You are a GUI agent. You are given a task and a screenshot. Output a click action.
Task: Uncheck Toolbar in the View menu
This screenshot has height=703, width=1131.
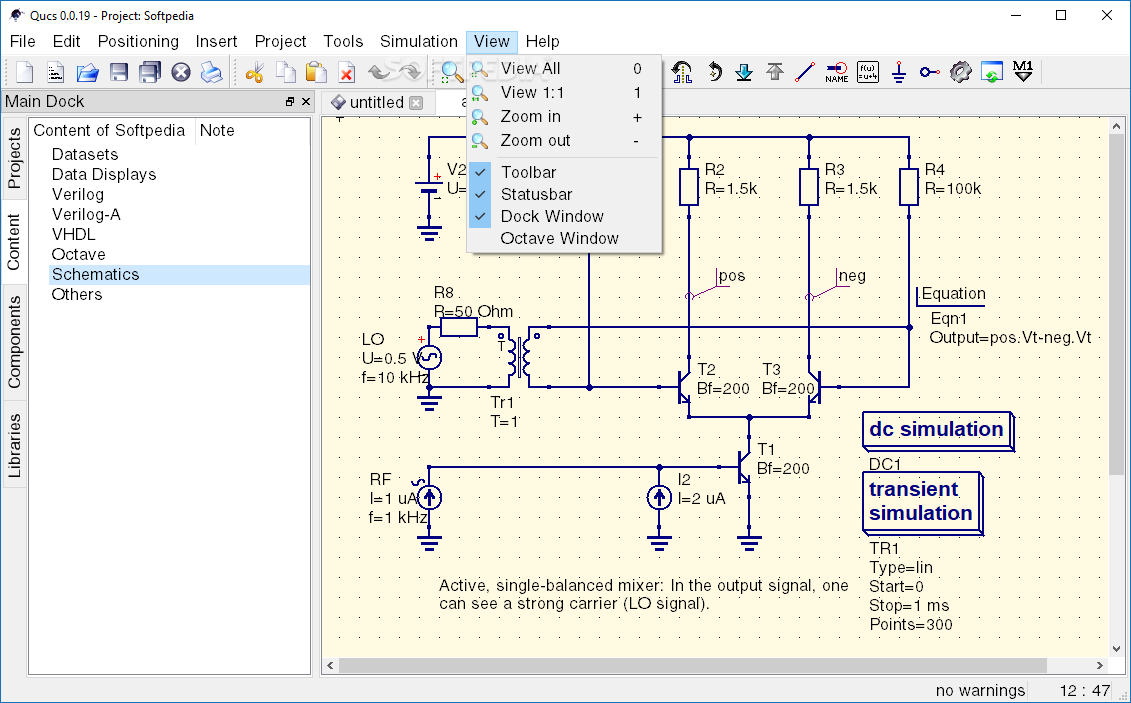(x=564, y=172)
